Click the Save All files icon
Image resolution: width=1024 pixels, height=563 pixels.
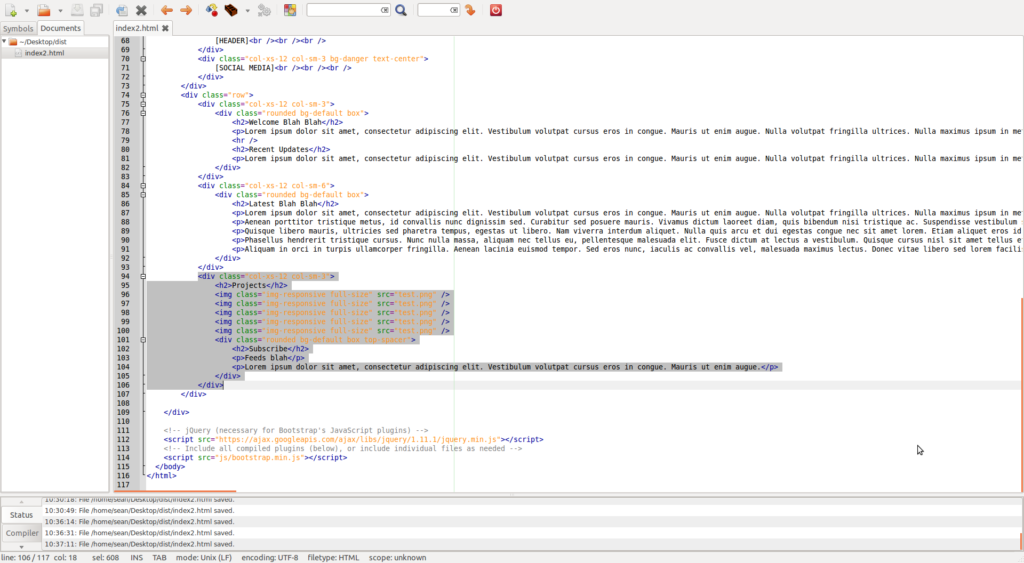pyautogui.click(x=97, y=10)
